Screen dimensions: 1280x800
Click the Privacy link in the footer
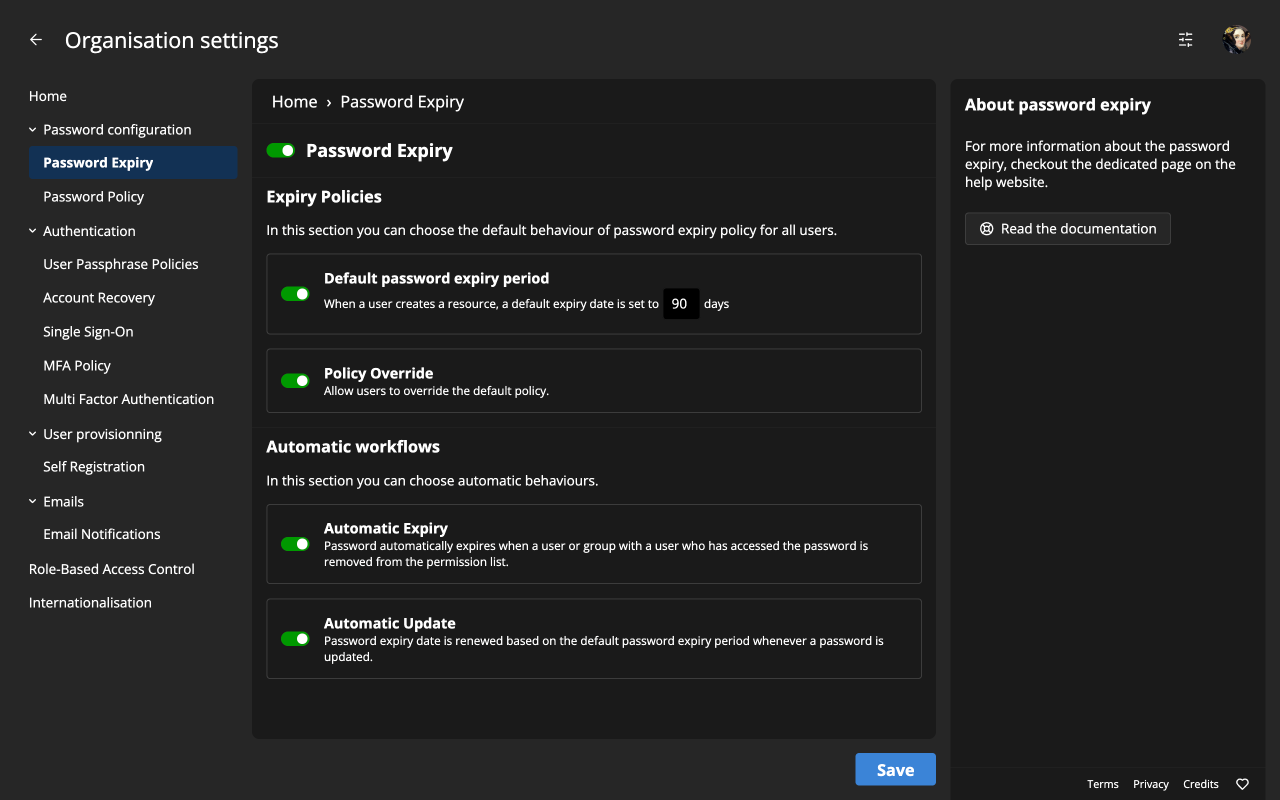[x=1150, y=784]
